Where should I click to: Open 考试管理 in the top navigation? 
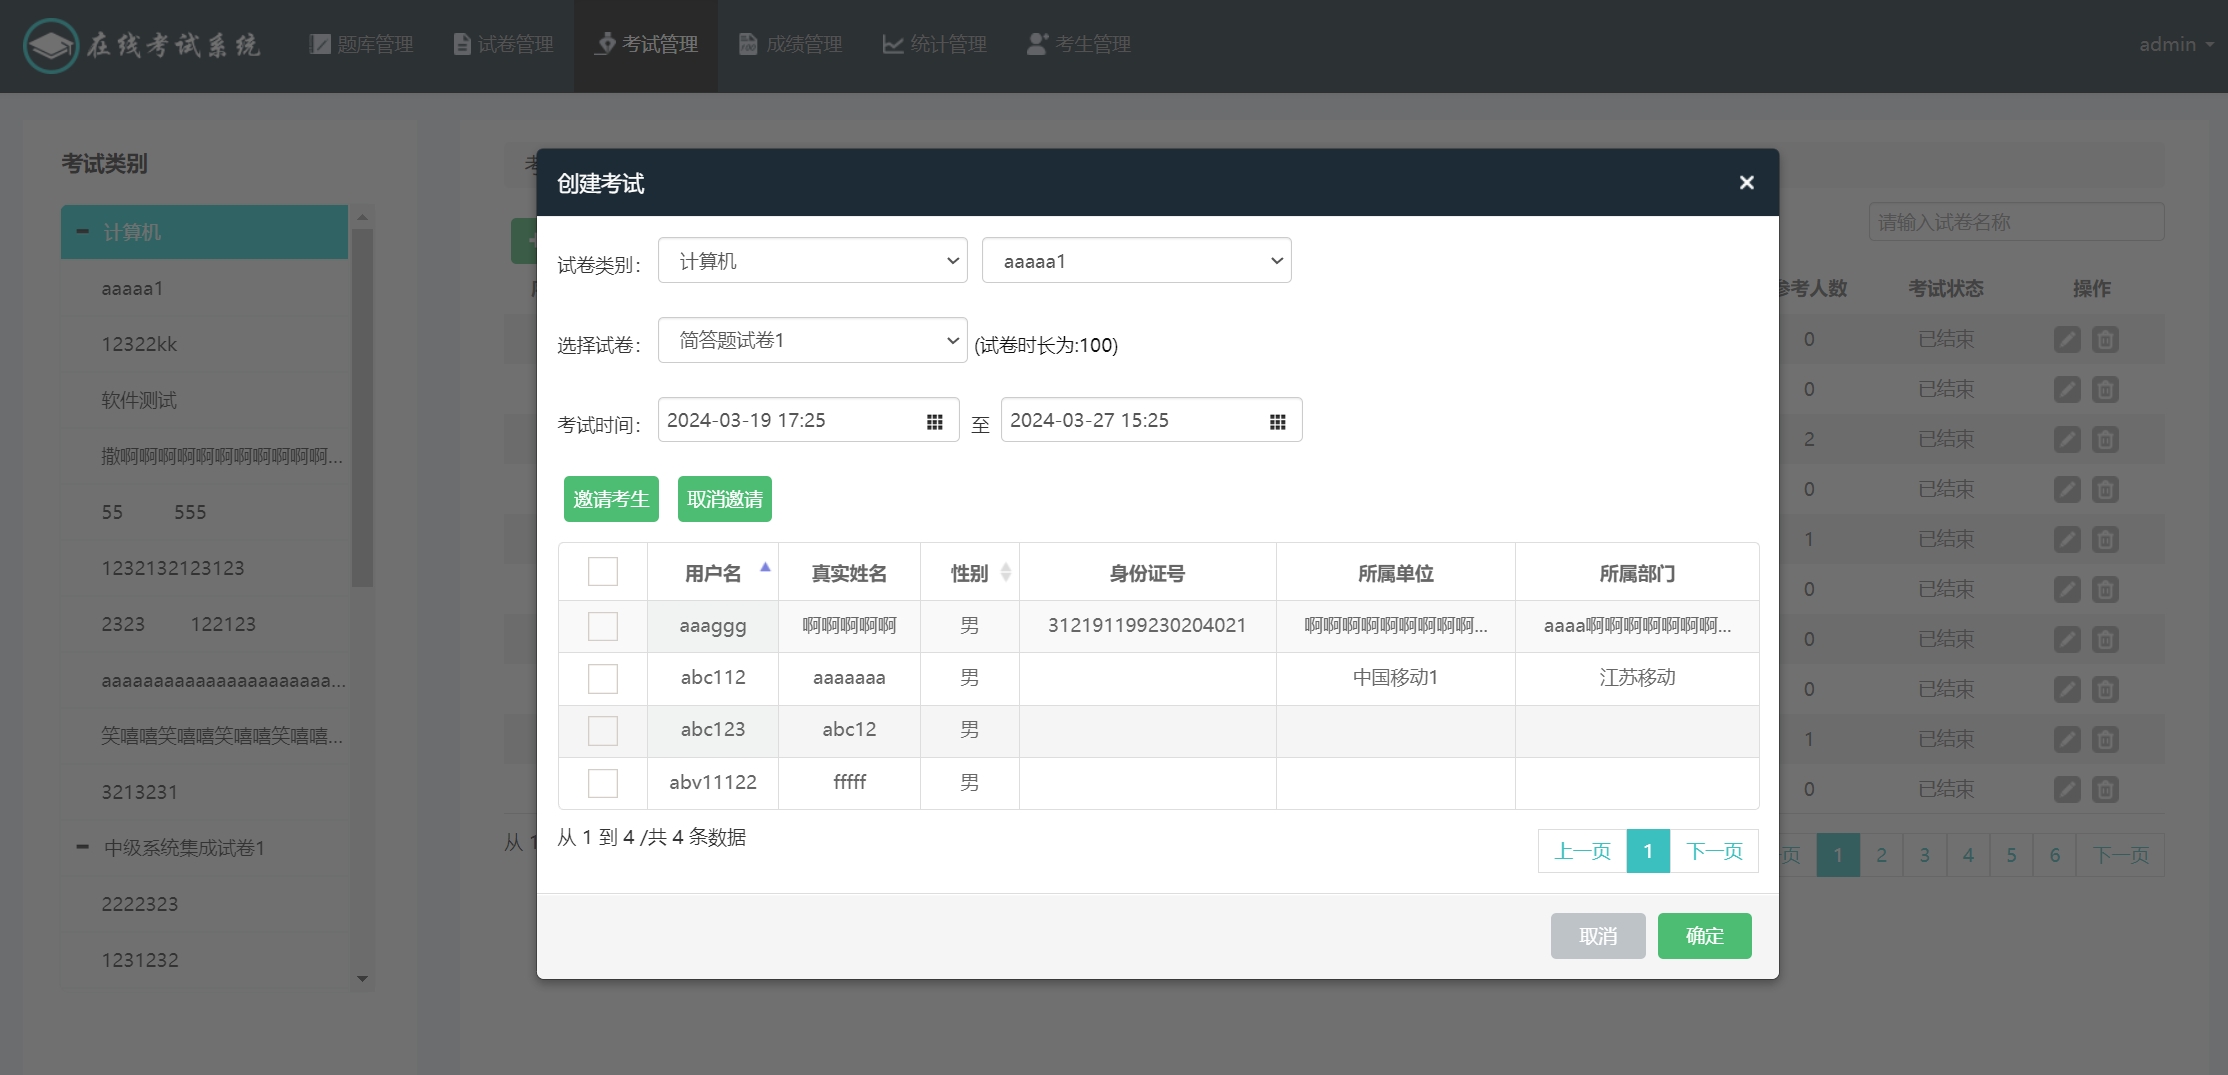(646, 44)
